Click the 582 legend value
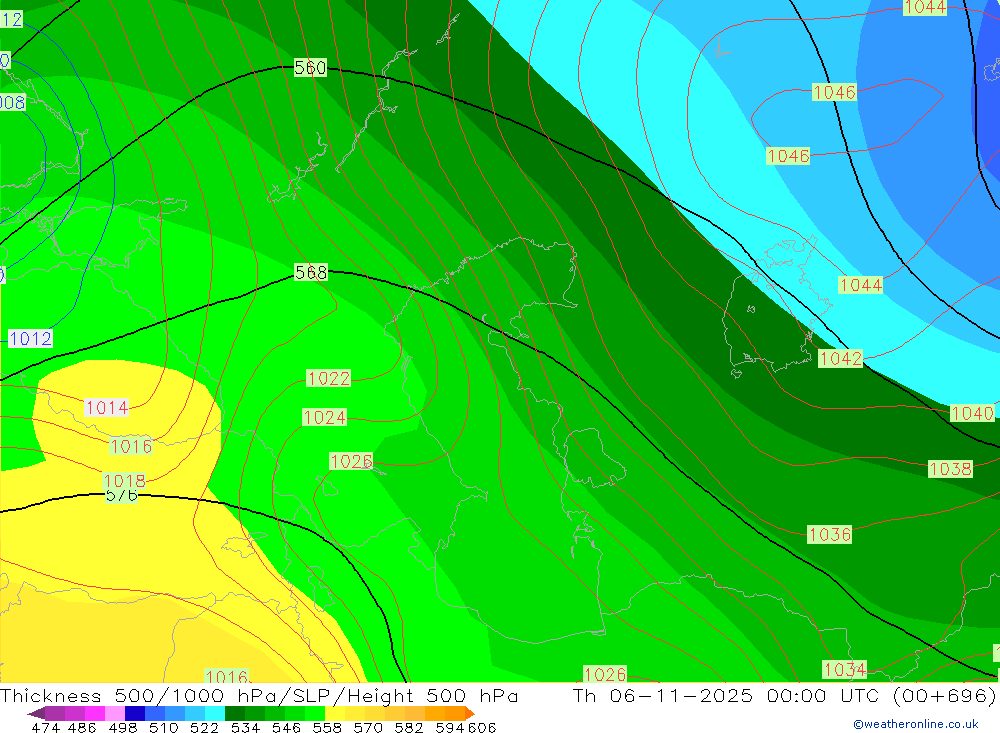This screenshot has height=733, width=1000. (408, 727)
